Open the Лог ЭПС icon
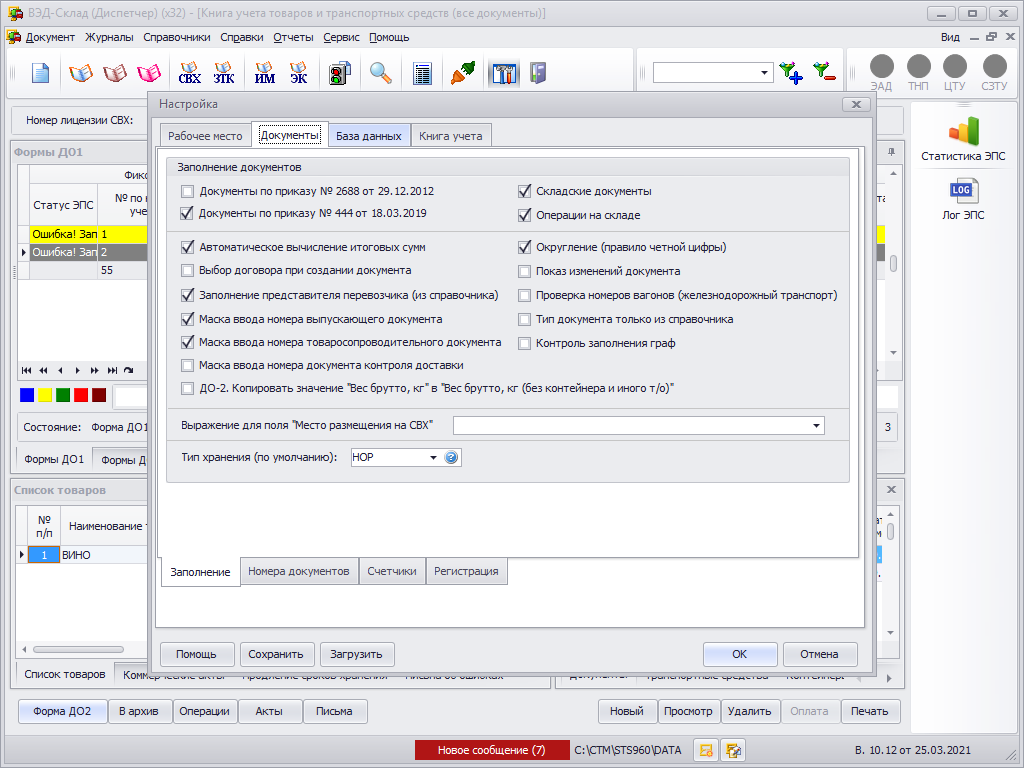The height and width of the screenshot is (768, 1024). 962,190
